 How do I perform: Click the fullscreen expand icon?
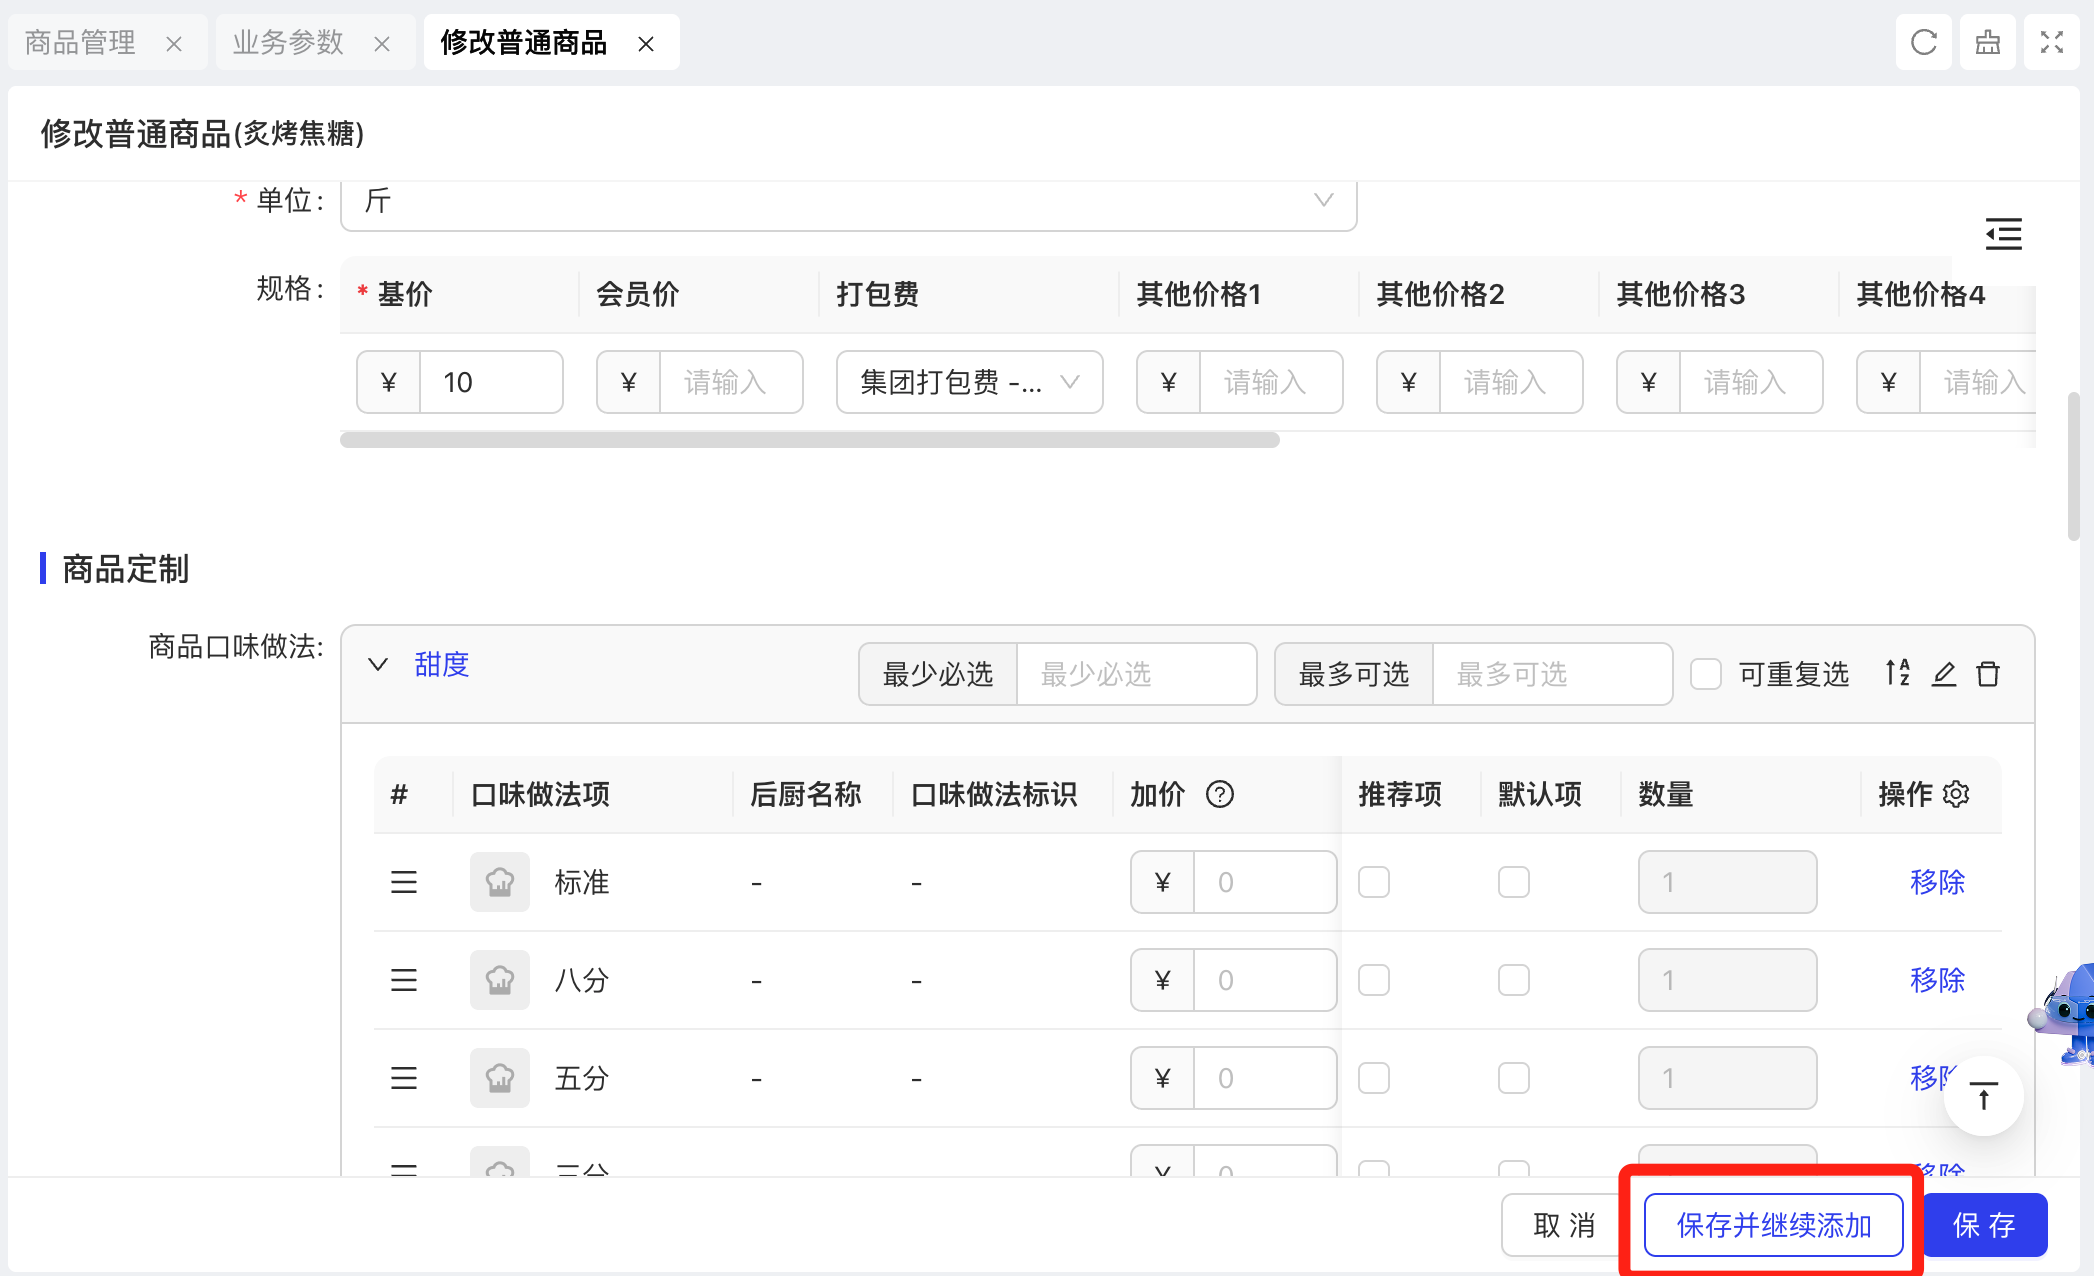pyautogui.click(x=2051, y=42)
